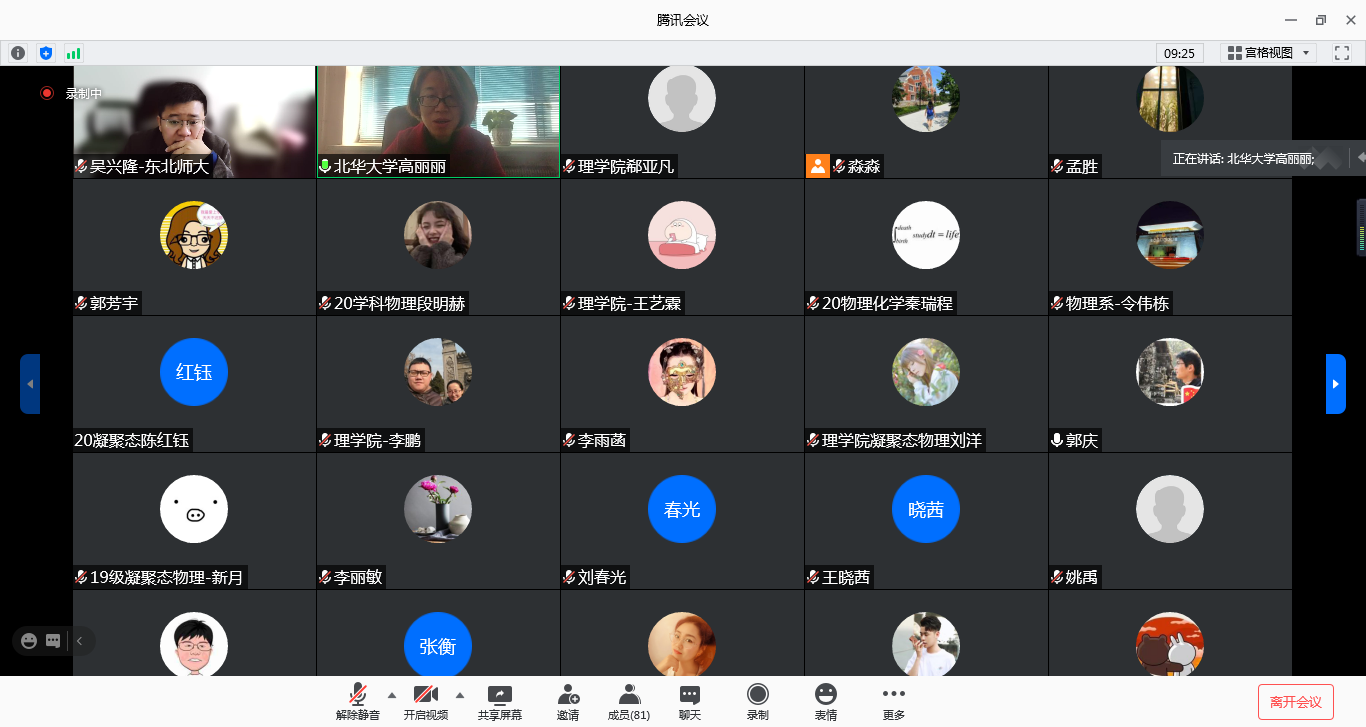This screenshot has width=1366, height=727.
Task: Click the blue security shield icon
Action: pyautogui.click(x=46, y=53)
